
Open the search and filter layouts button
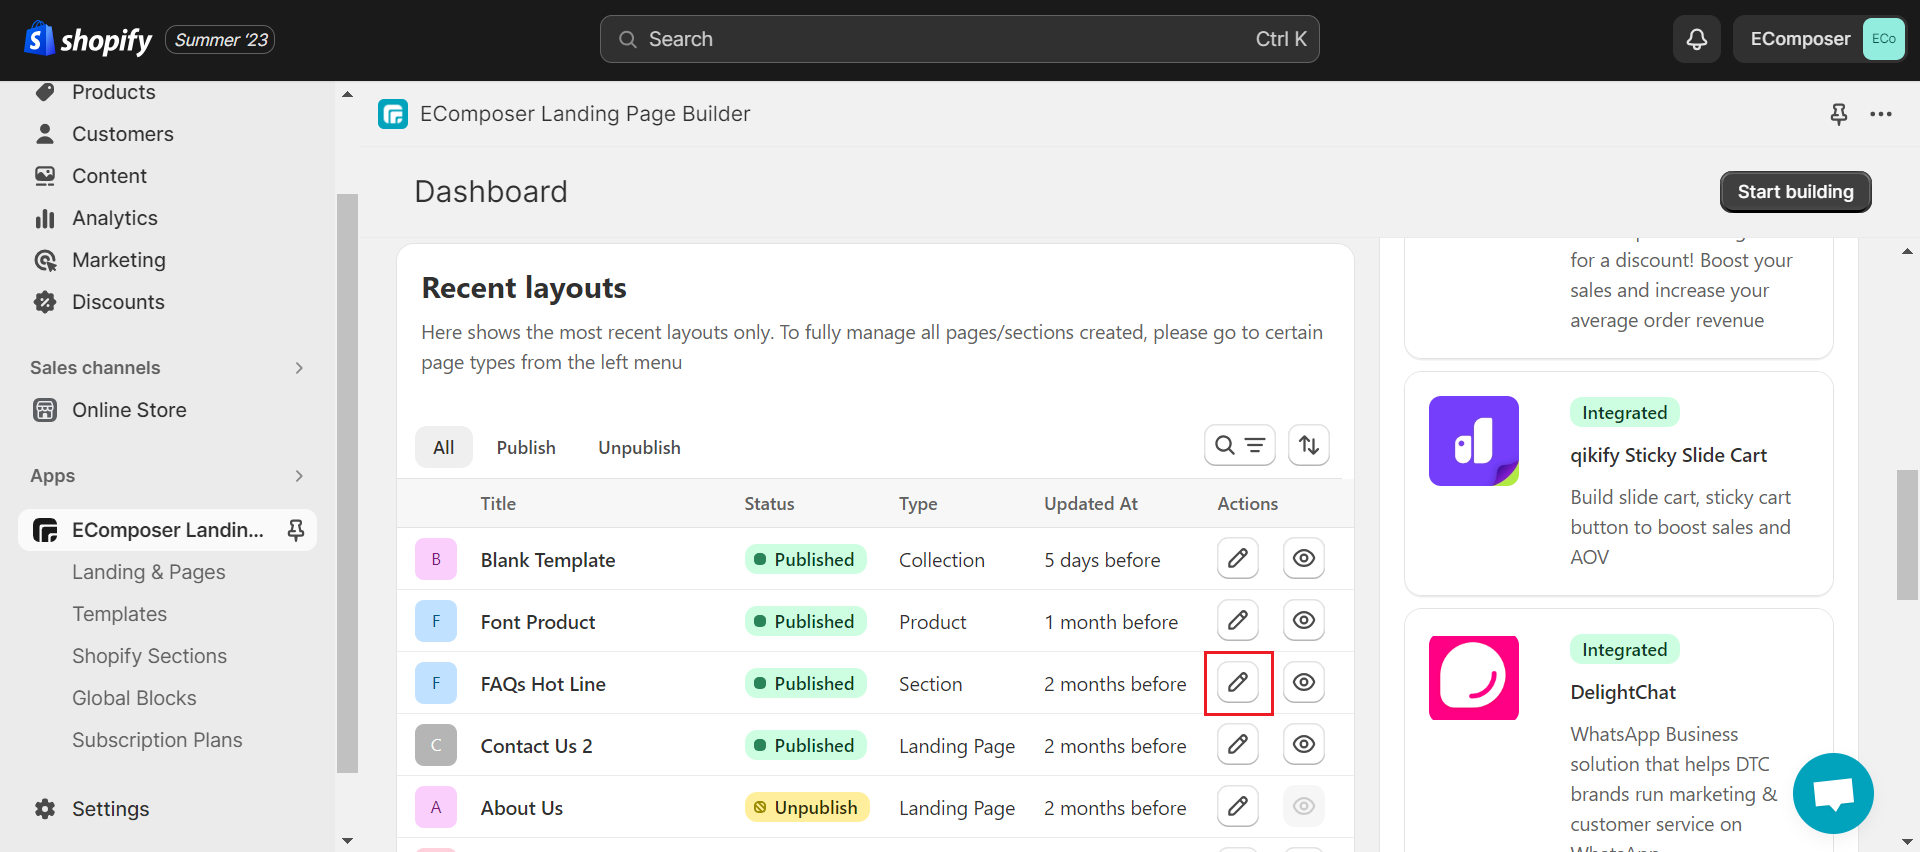click(1240, 445)
